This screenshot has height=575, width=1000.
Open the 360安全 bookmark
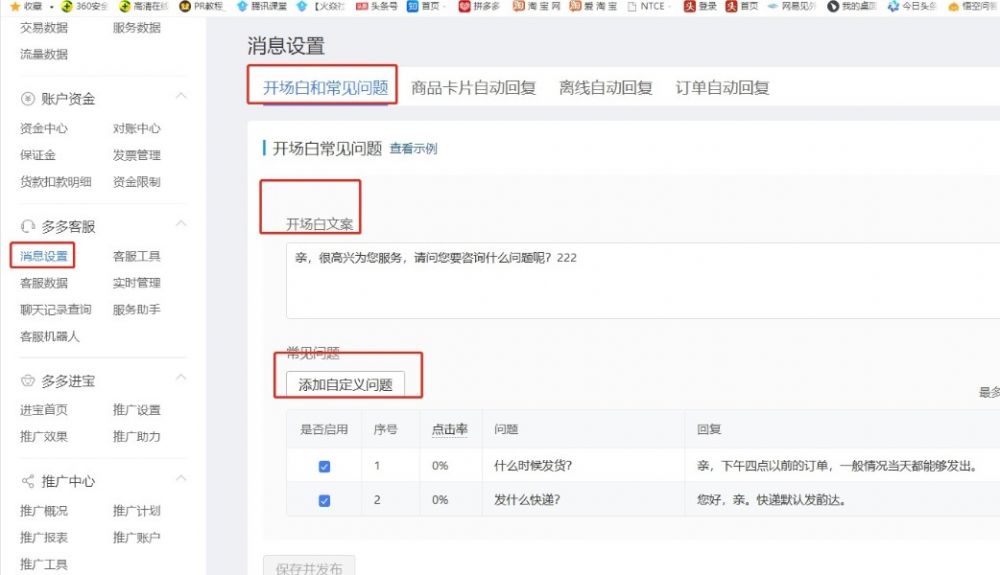(x=84, y=6)
